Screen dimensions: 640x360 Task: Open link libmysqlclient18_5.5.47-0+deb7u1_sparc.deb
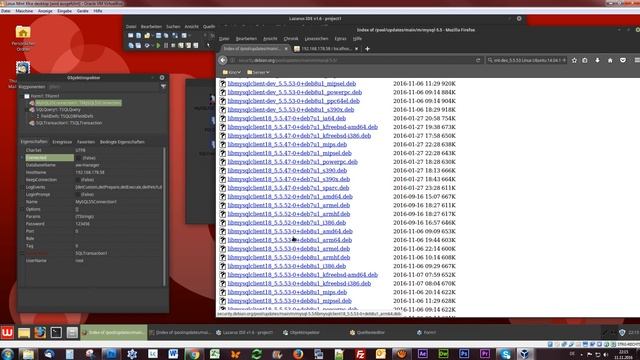(288, 188)
